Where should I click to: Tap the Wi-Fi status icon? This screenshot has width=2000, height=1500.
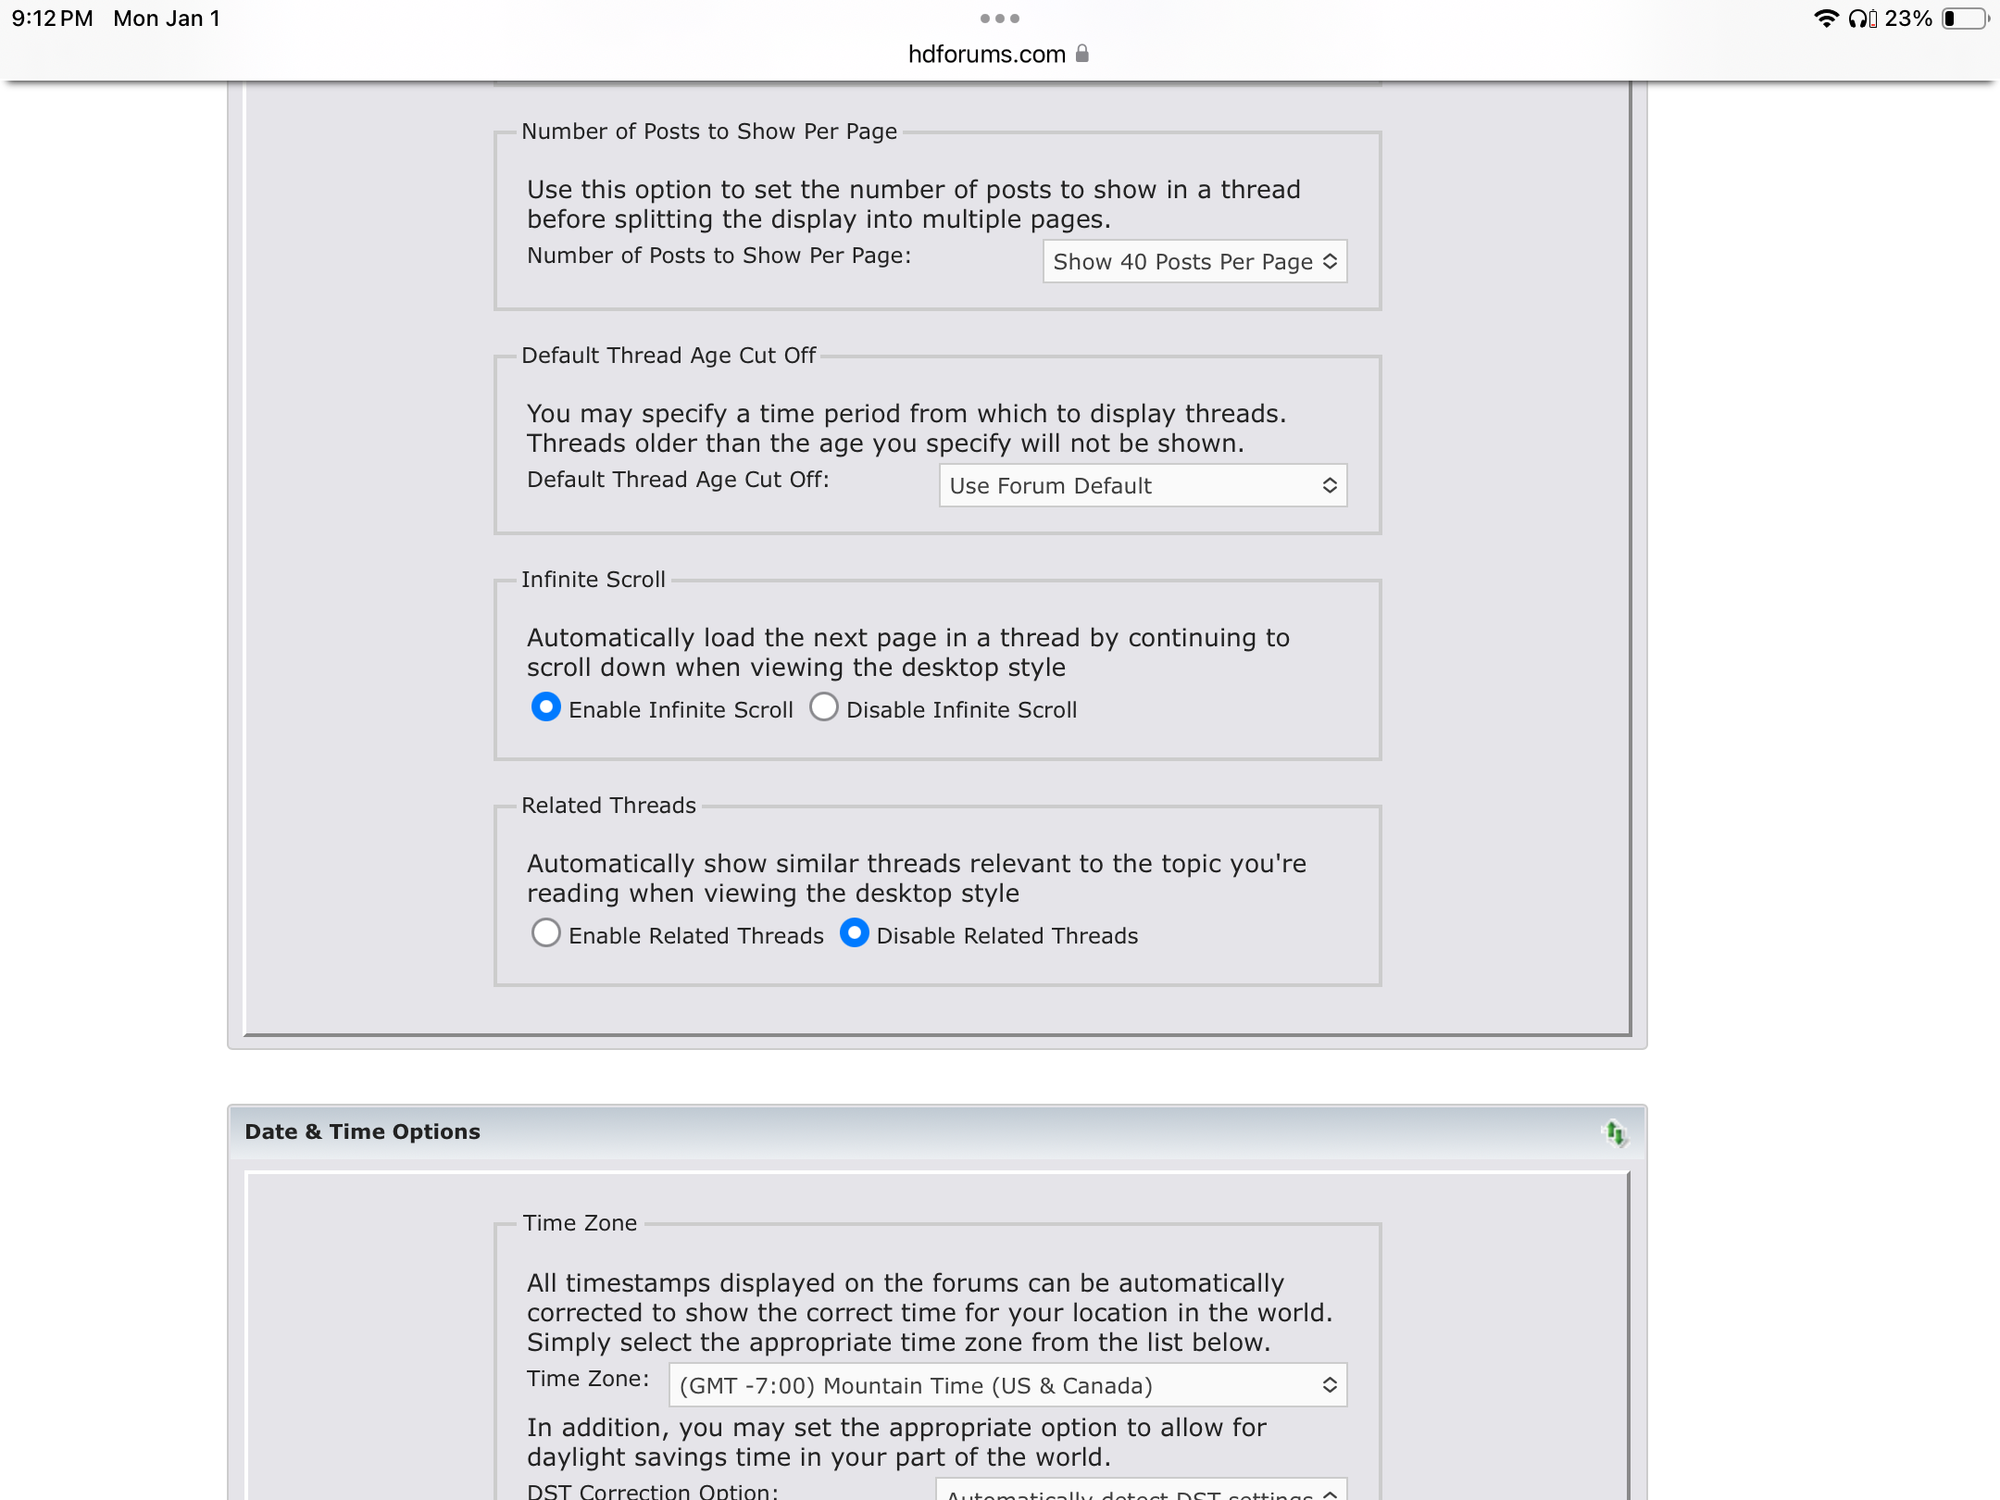(x=1825, y=18)
